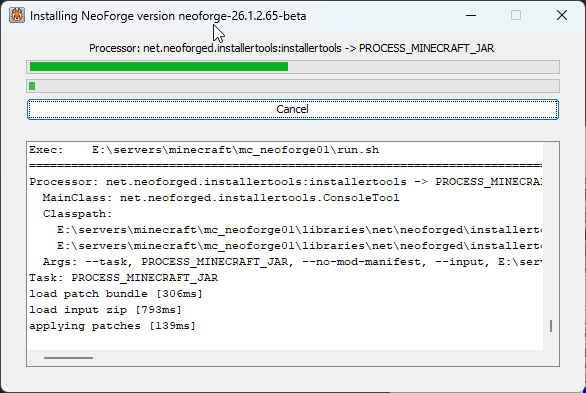Screen dimensions: 586x393
Task: Click the NeoForge installer icon in title bar
Action: tap(17, 15)
